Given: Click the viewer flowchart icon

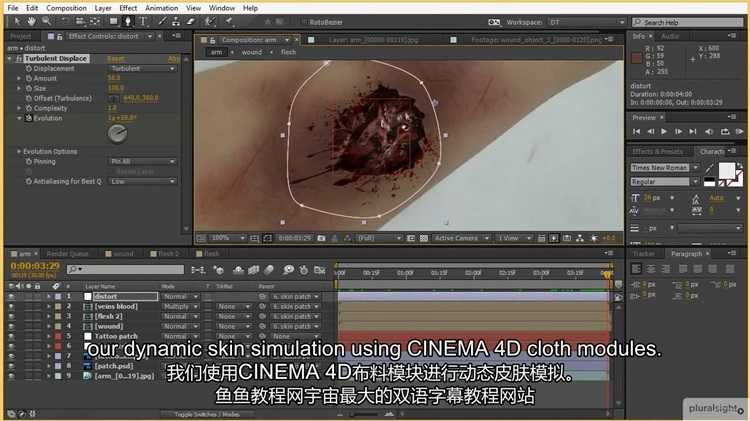Looking at the screenshot, I should pos(580,238).
